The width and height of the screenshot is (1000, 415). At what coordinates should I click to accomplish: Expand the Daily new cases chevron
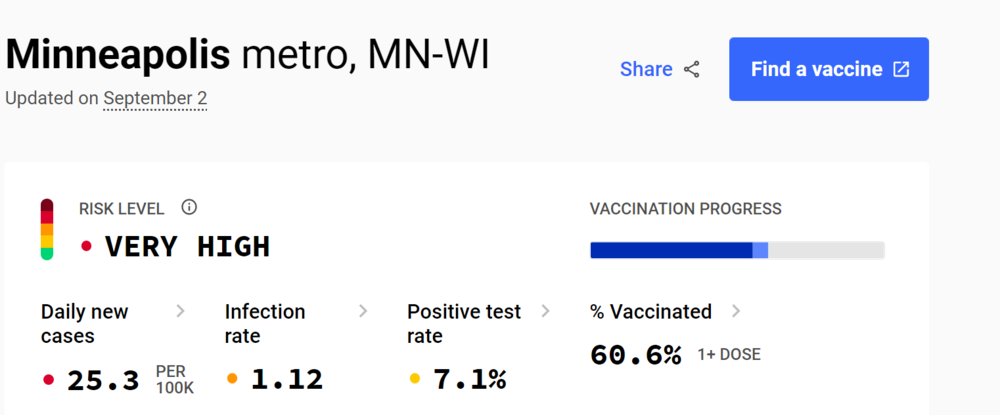[180, 311]
